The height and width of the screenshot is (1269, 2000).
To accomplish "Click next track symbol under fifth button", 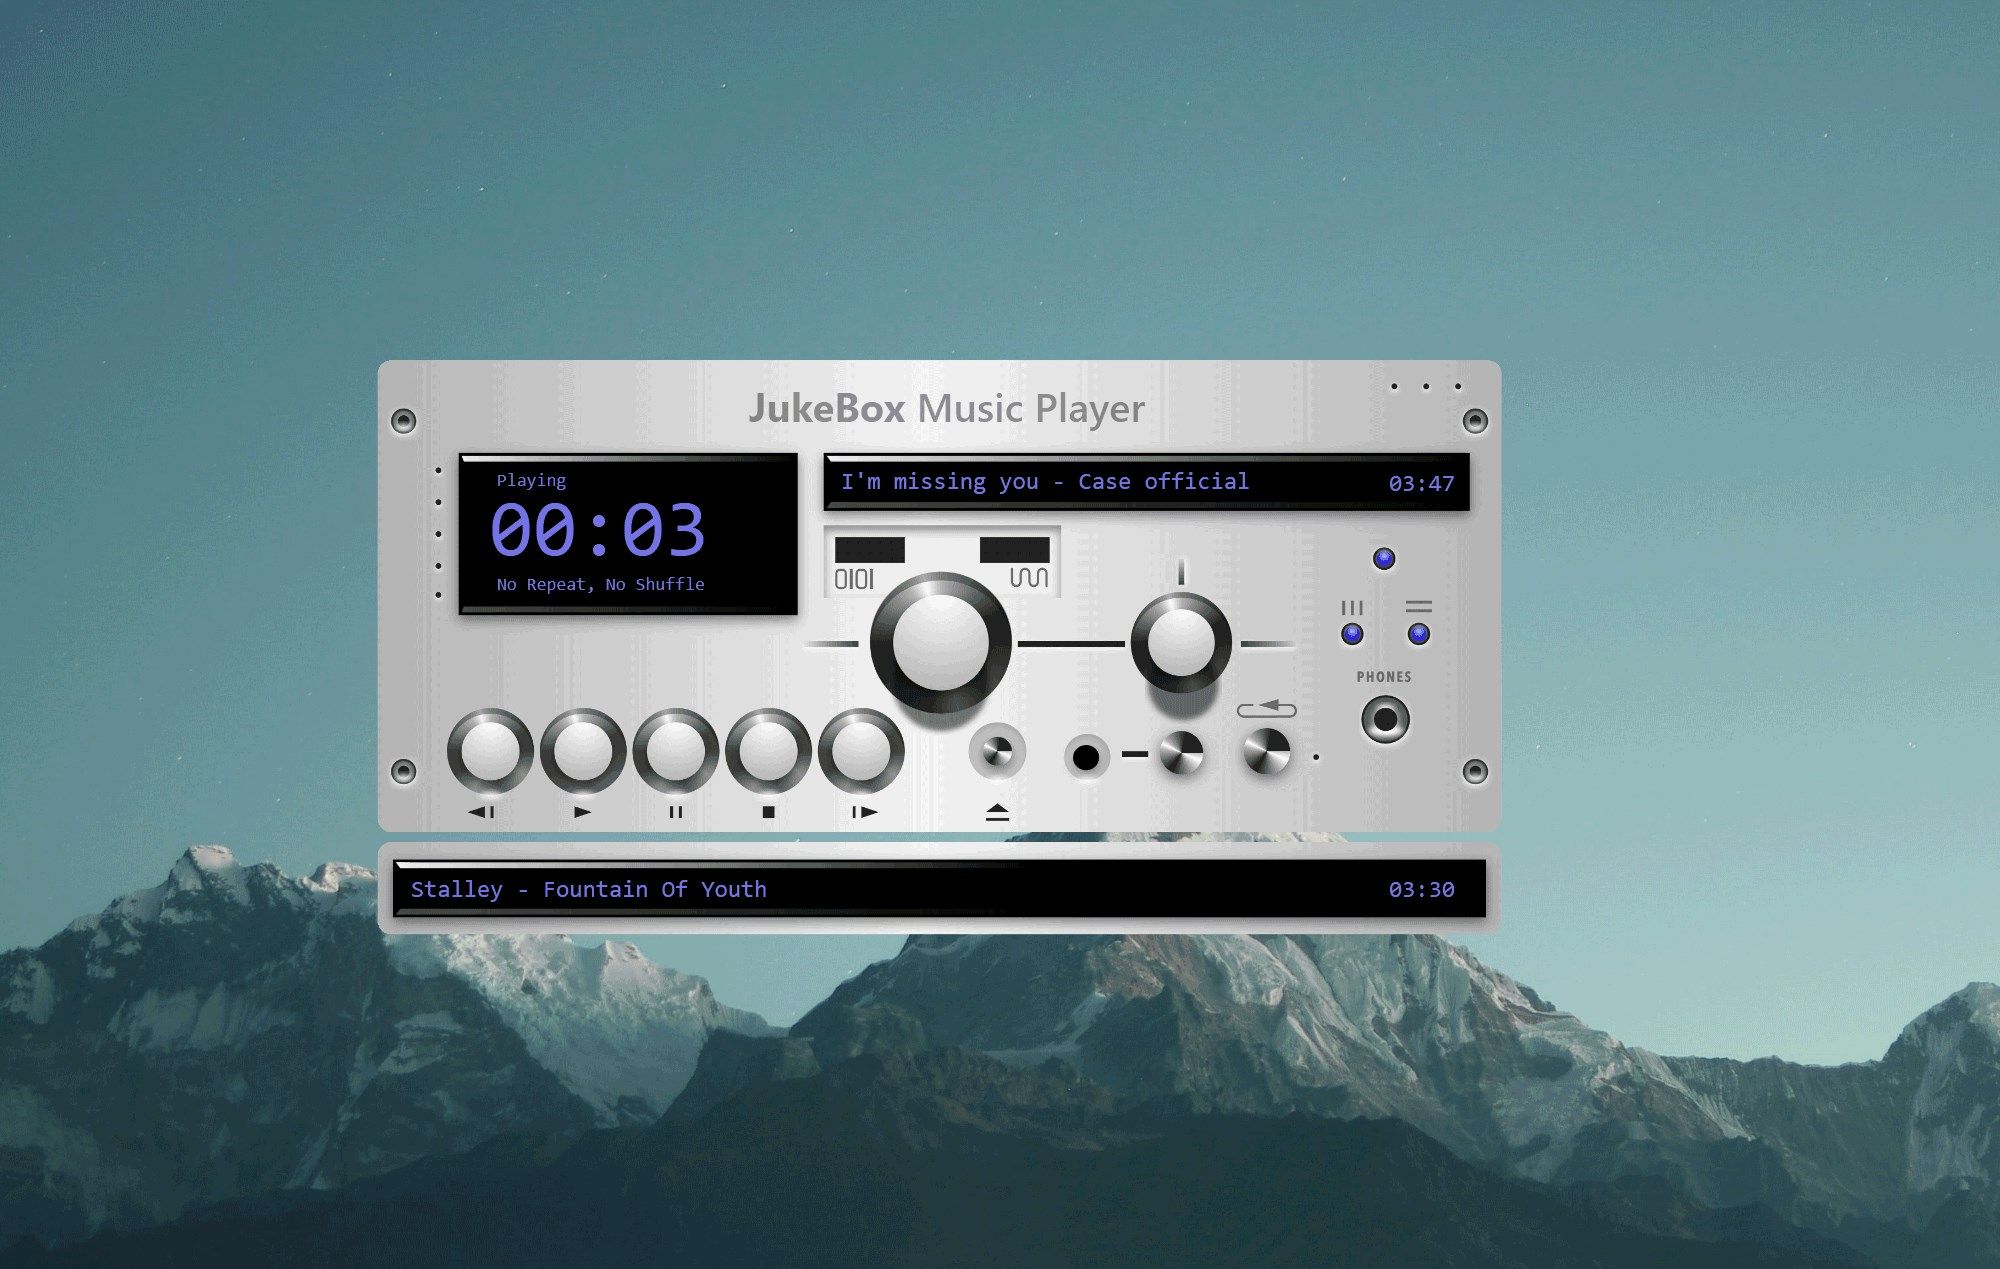I will pyautogui.click(x=865, y=812).
